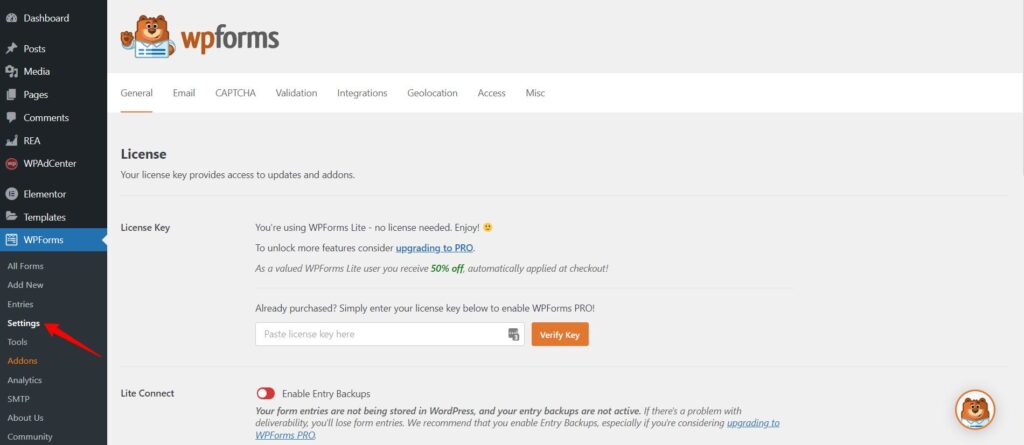Open the Comments menu label

click(x=46, y=118)
